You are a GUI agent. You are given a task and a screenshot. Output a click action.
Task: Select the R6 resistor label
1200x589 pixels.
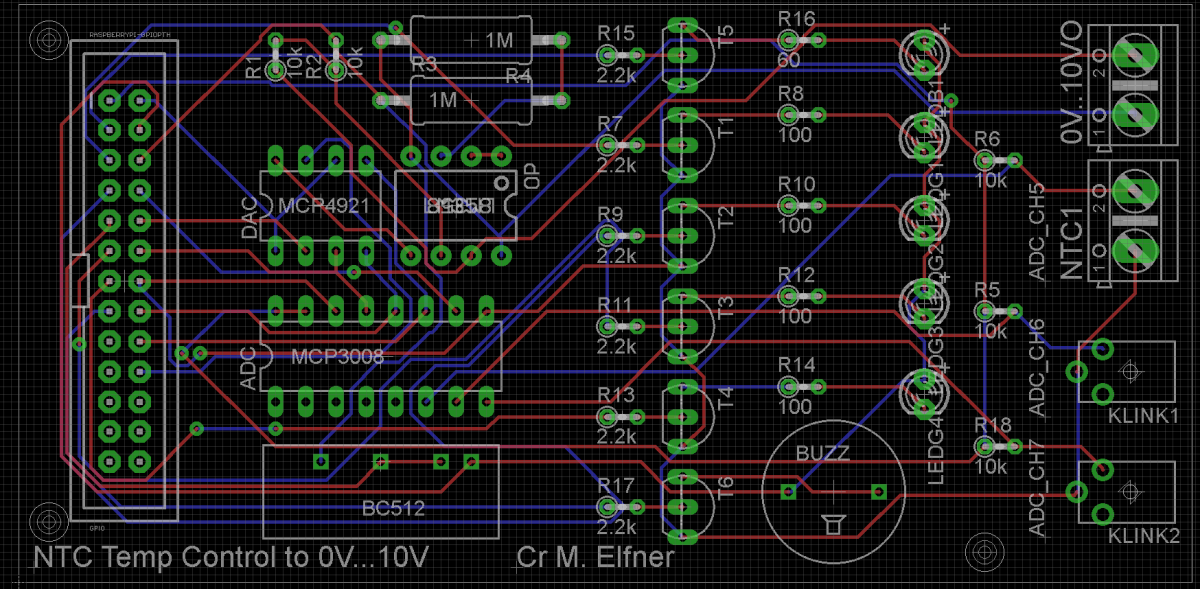click(x=987, y=138)
